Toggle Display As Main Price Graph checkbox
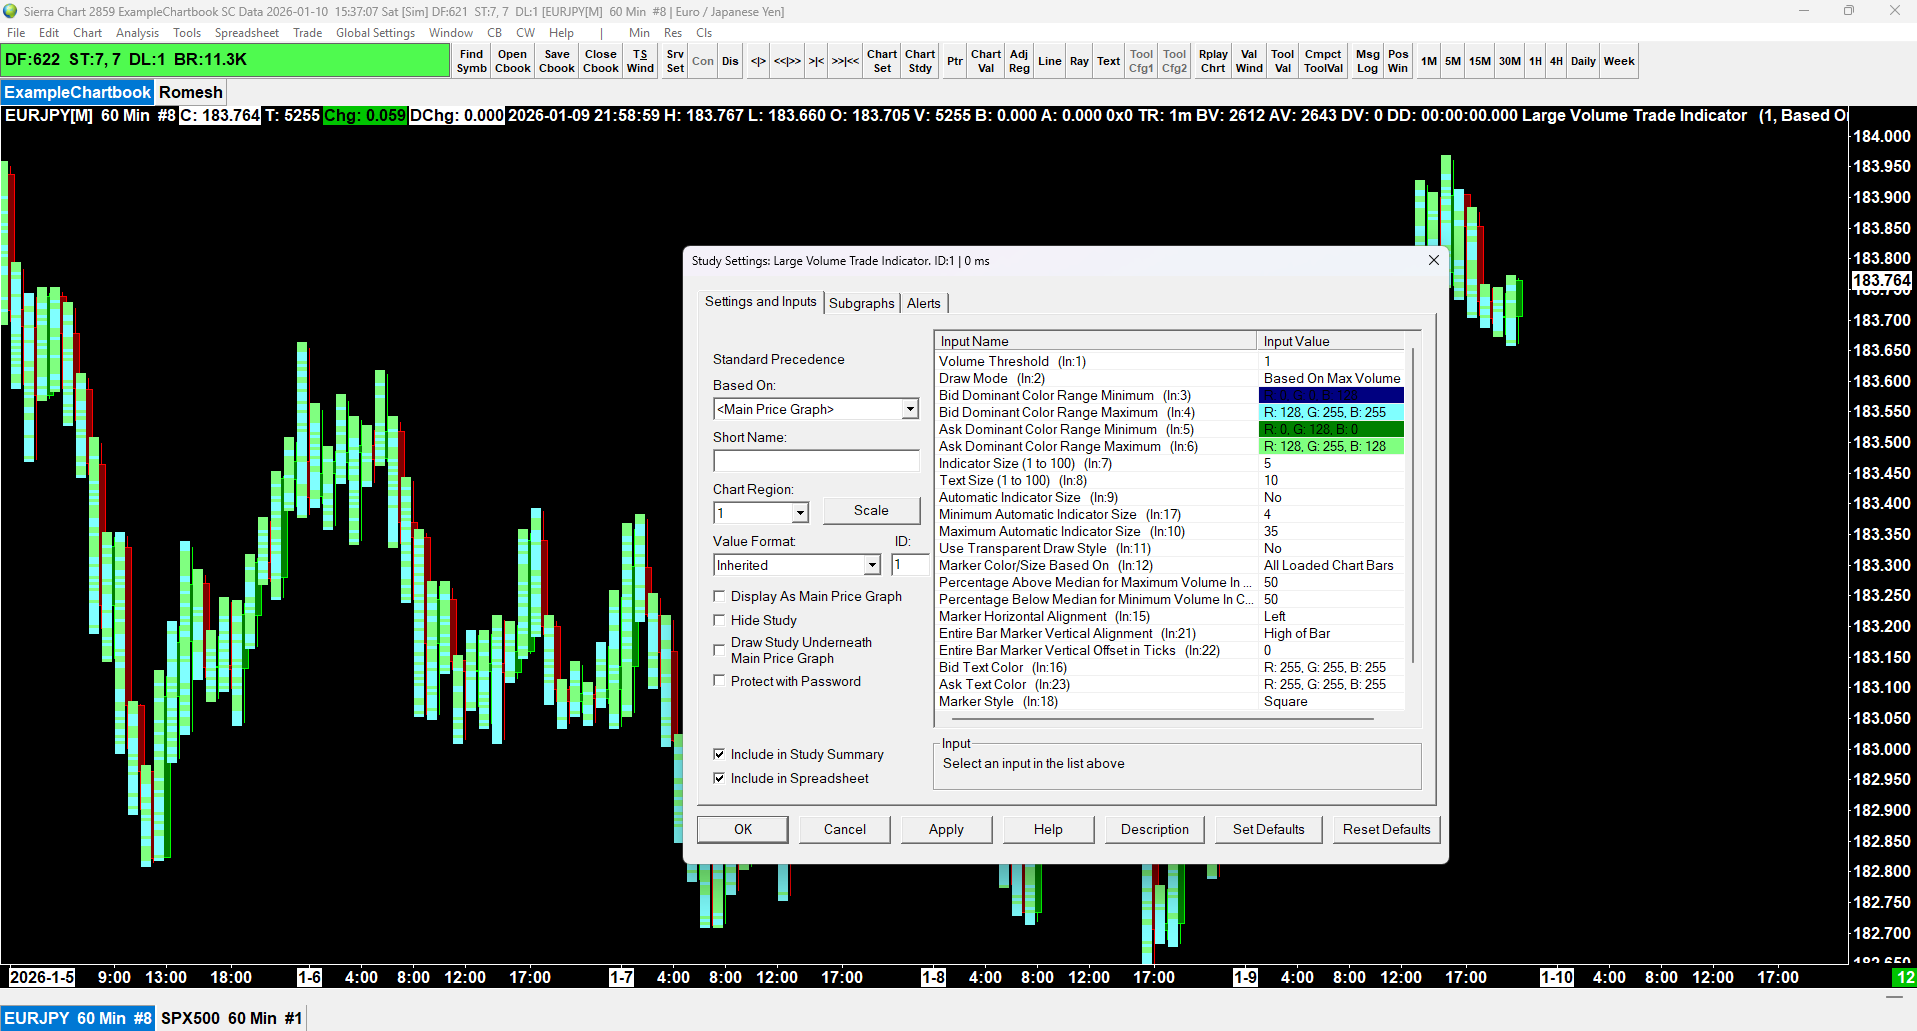The image size is (1917, 1031). tap(719, 596)
